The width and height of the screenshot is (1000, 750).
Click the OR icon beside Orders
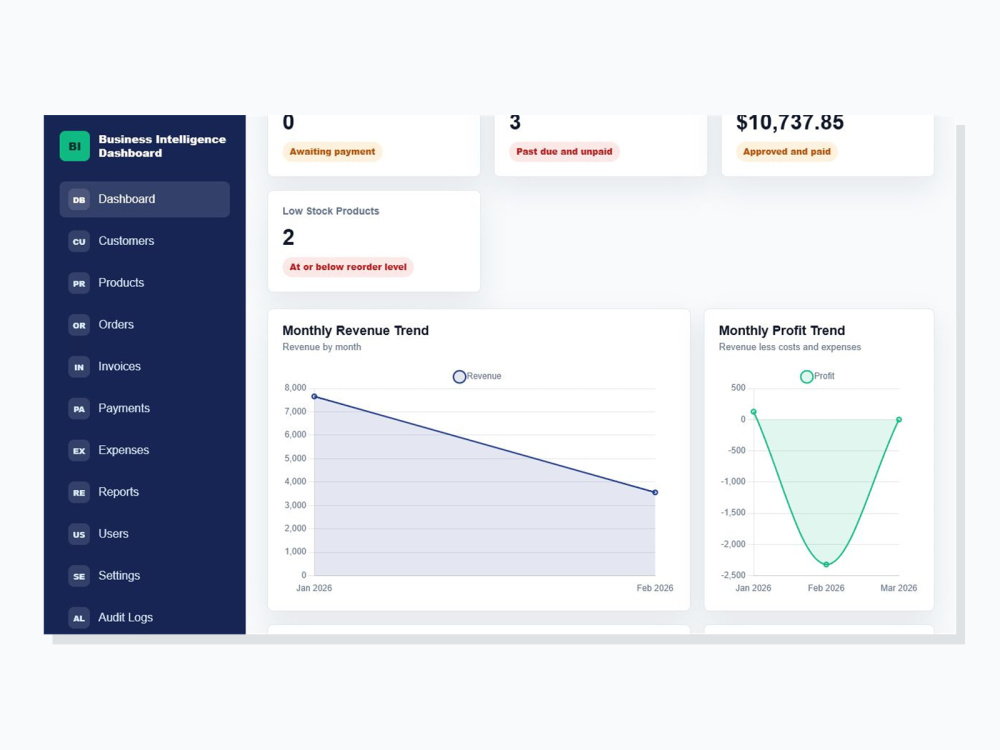tap(79, 325)
